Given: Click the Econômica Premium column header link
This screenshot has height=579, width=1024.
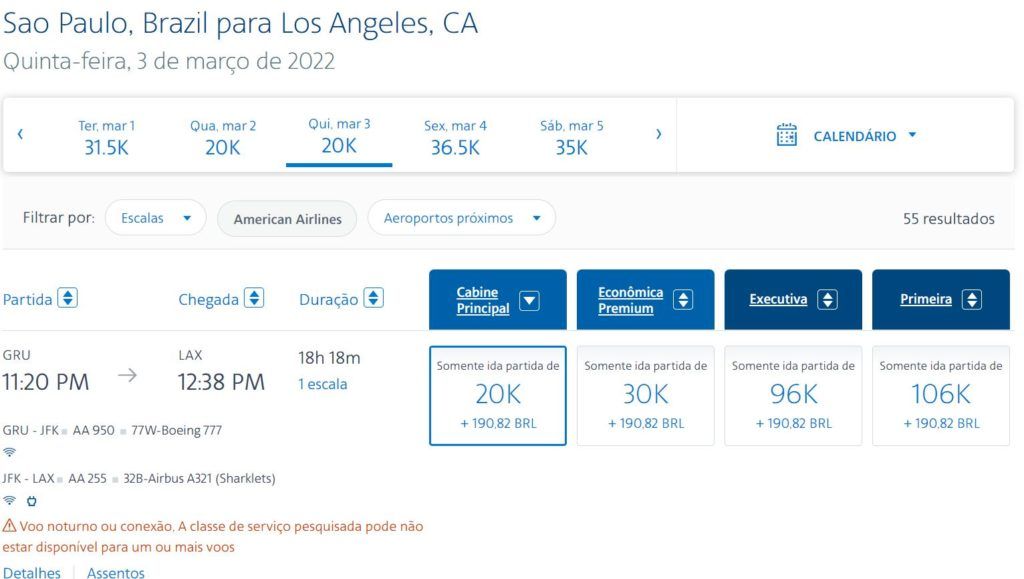Looking at the screenshot, I should click(630, 300).
